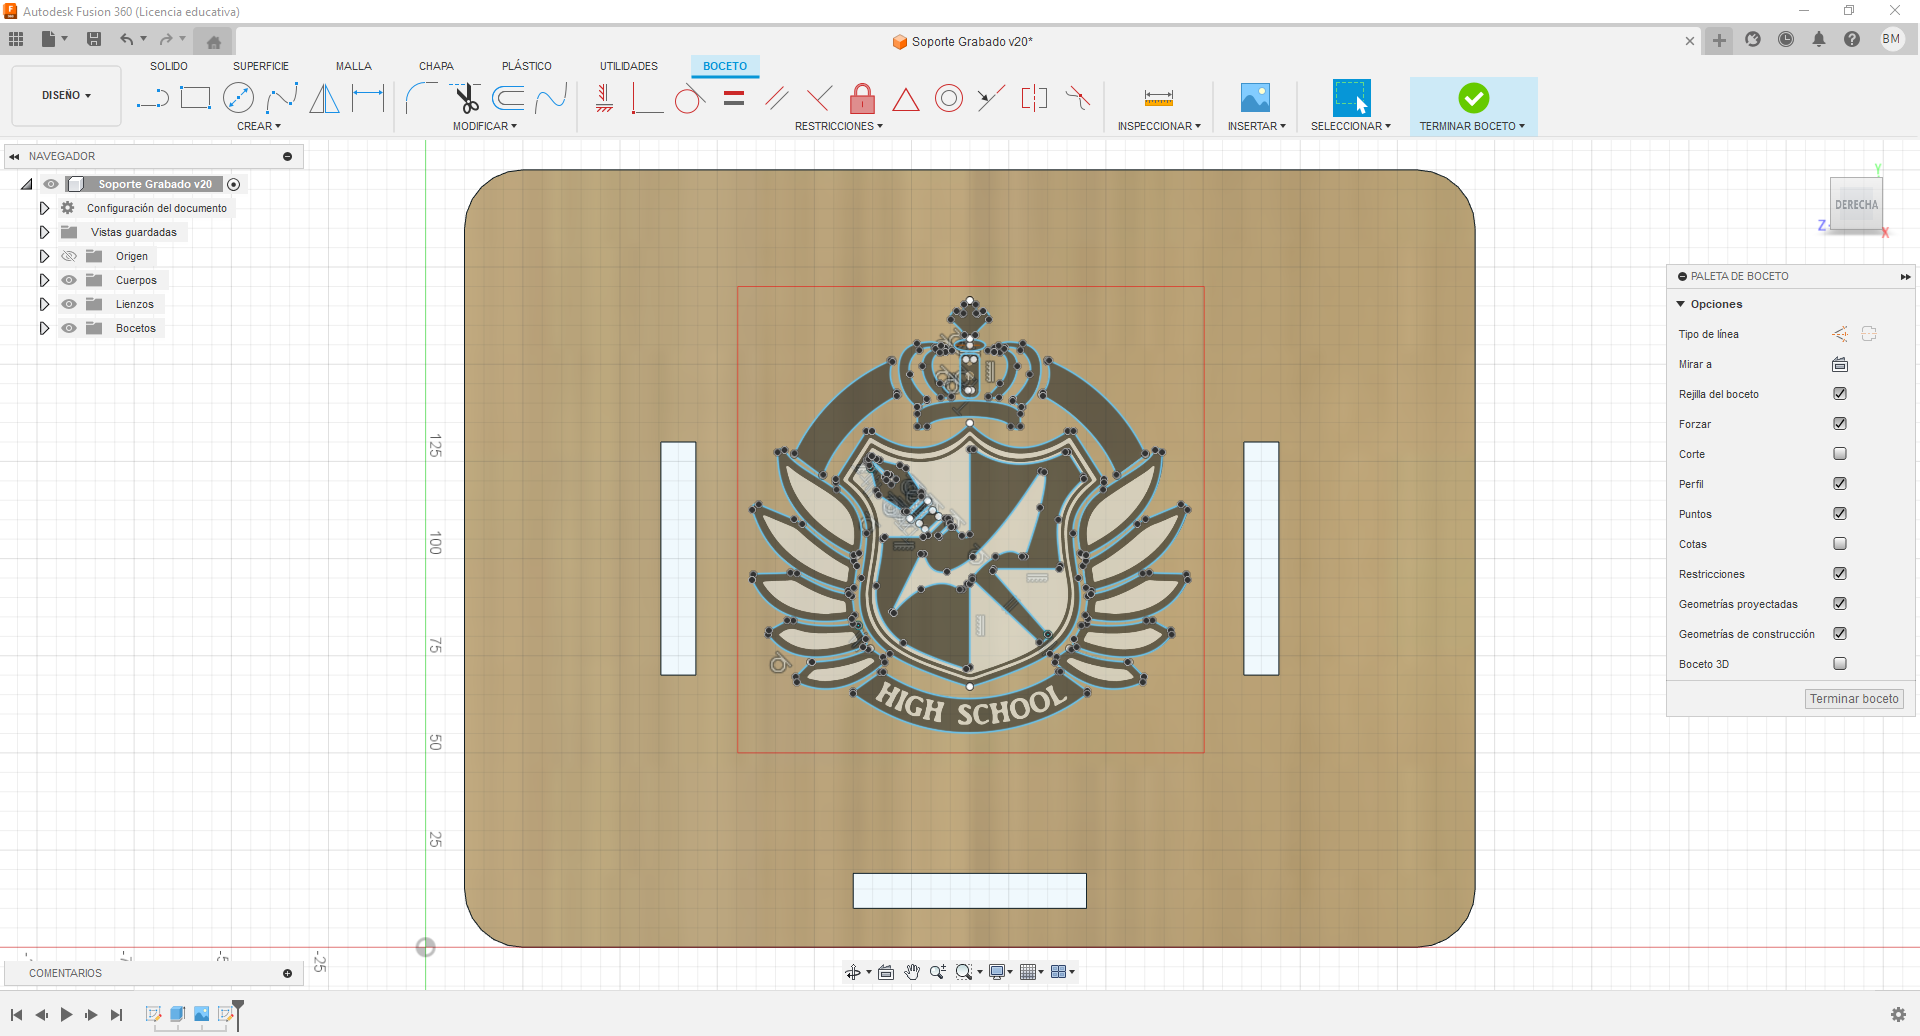Apply the Symmetry constraint

tap(1035, 98)
